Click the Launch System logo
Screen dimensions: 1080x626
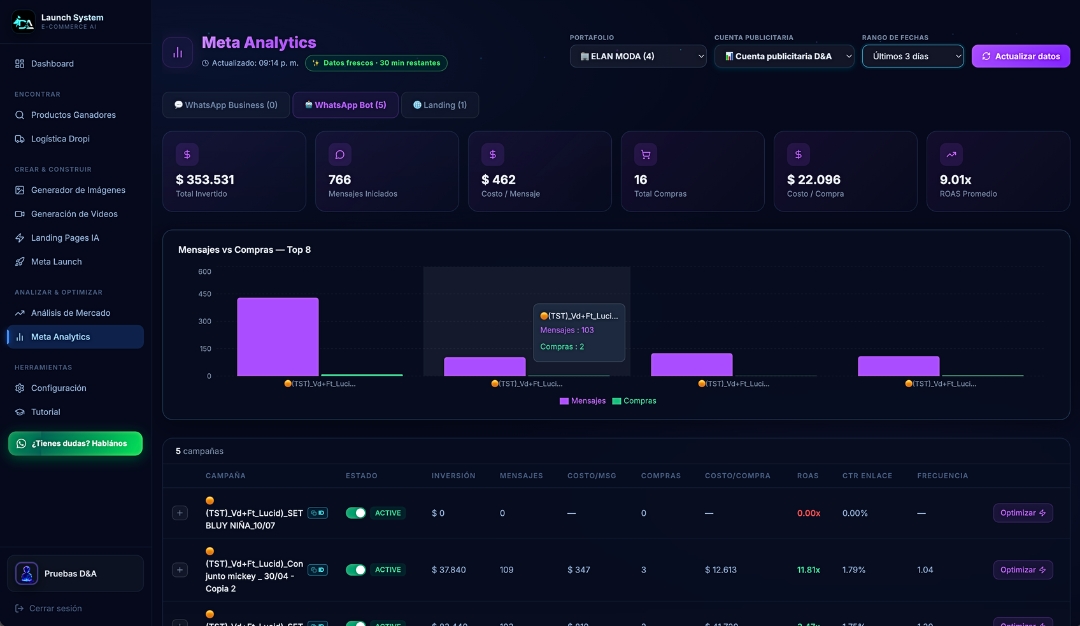[23, 22]
